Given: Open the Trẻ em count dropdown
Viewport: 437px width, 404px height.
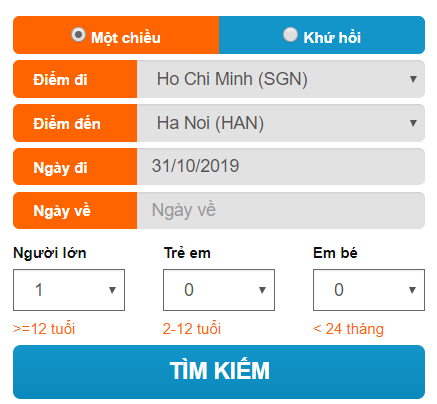Looking at the screenshot, I should pos(219,290).
